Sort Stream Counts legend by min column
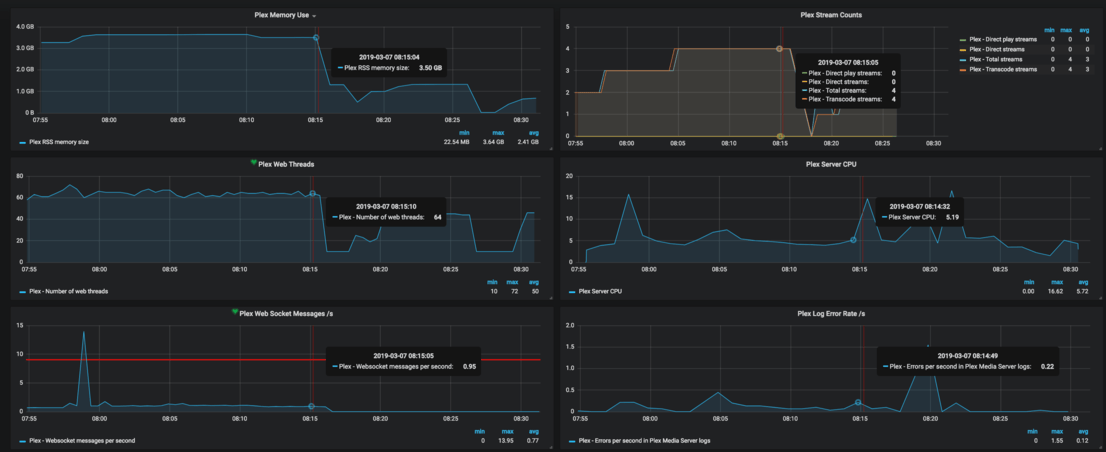Viewport: 1106px width, 452px height. tap(1052, 32)
